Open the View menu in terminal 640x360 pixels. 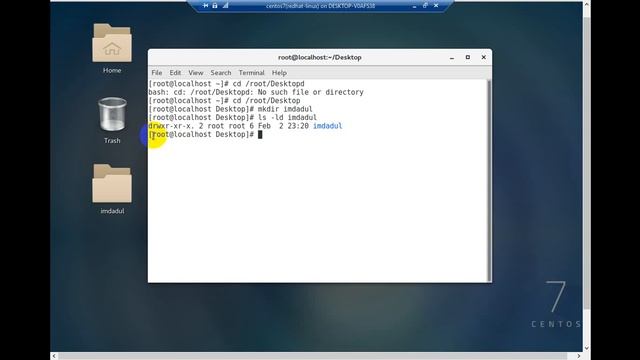(x=196, y=73)
